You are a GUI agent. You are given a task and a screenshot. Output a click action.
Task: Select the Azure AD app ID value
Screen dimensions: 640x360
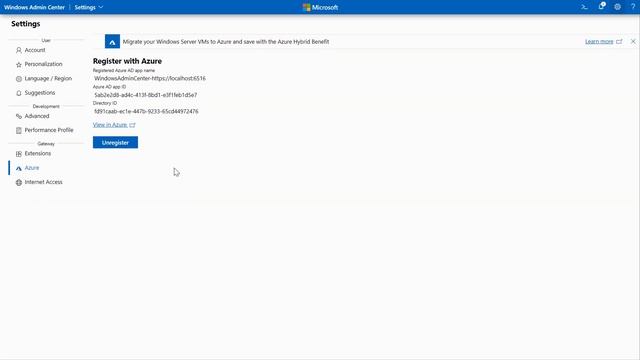coord(146,95)
